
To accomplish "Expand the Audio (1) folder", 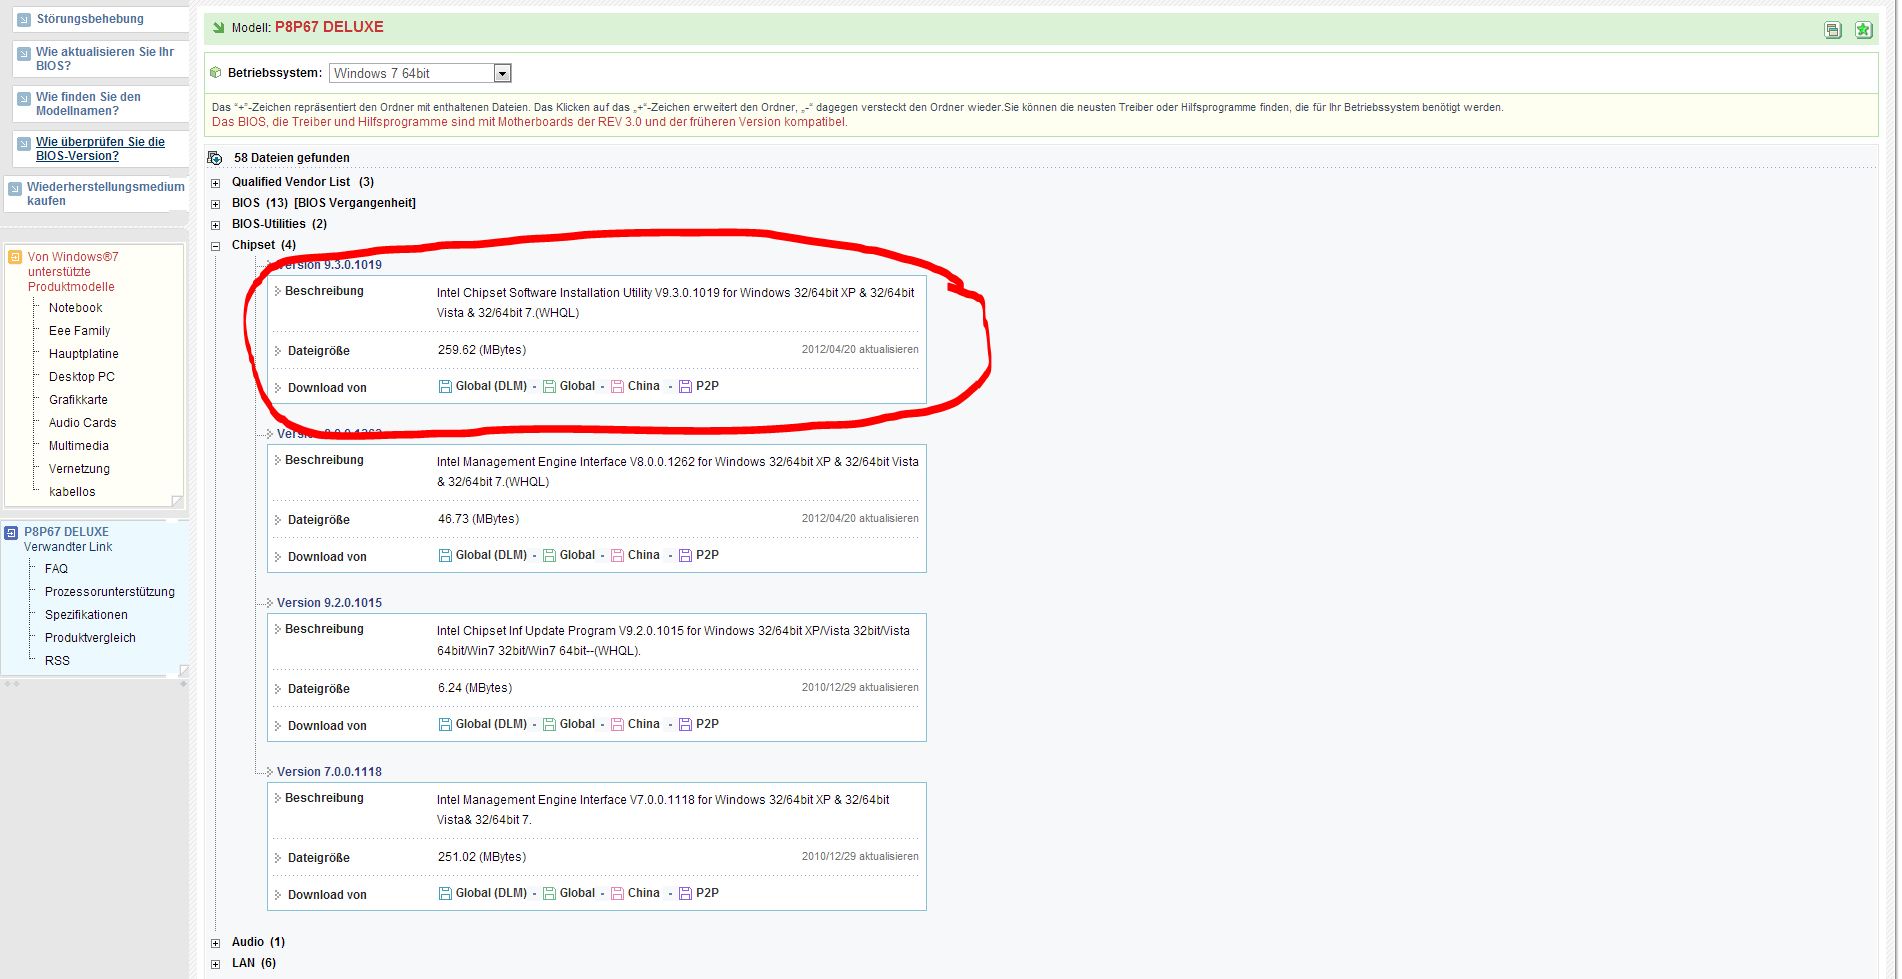I will (x=215, y=943).
